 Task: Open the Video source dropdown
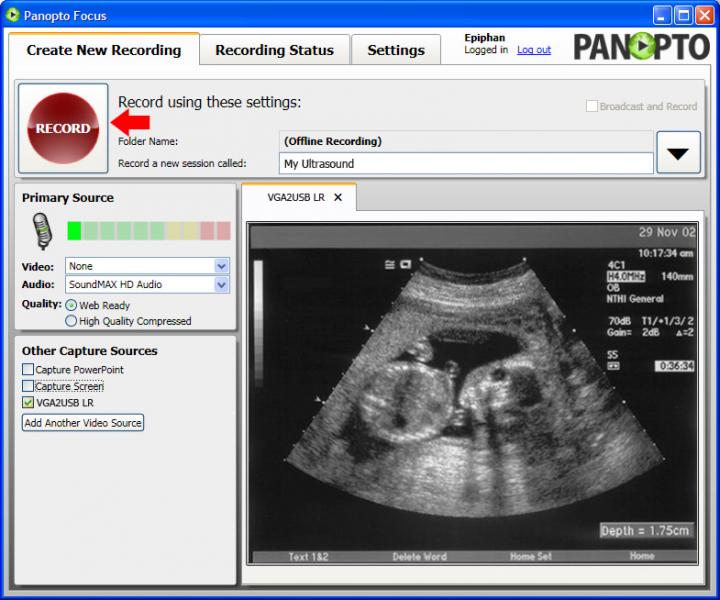coord(222,266)
